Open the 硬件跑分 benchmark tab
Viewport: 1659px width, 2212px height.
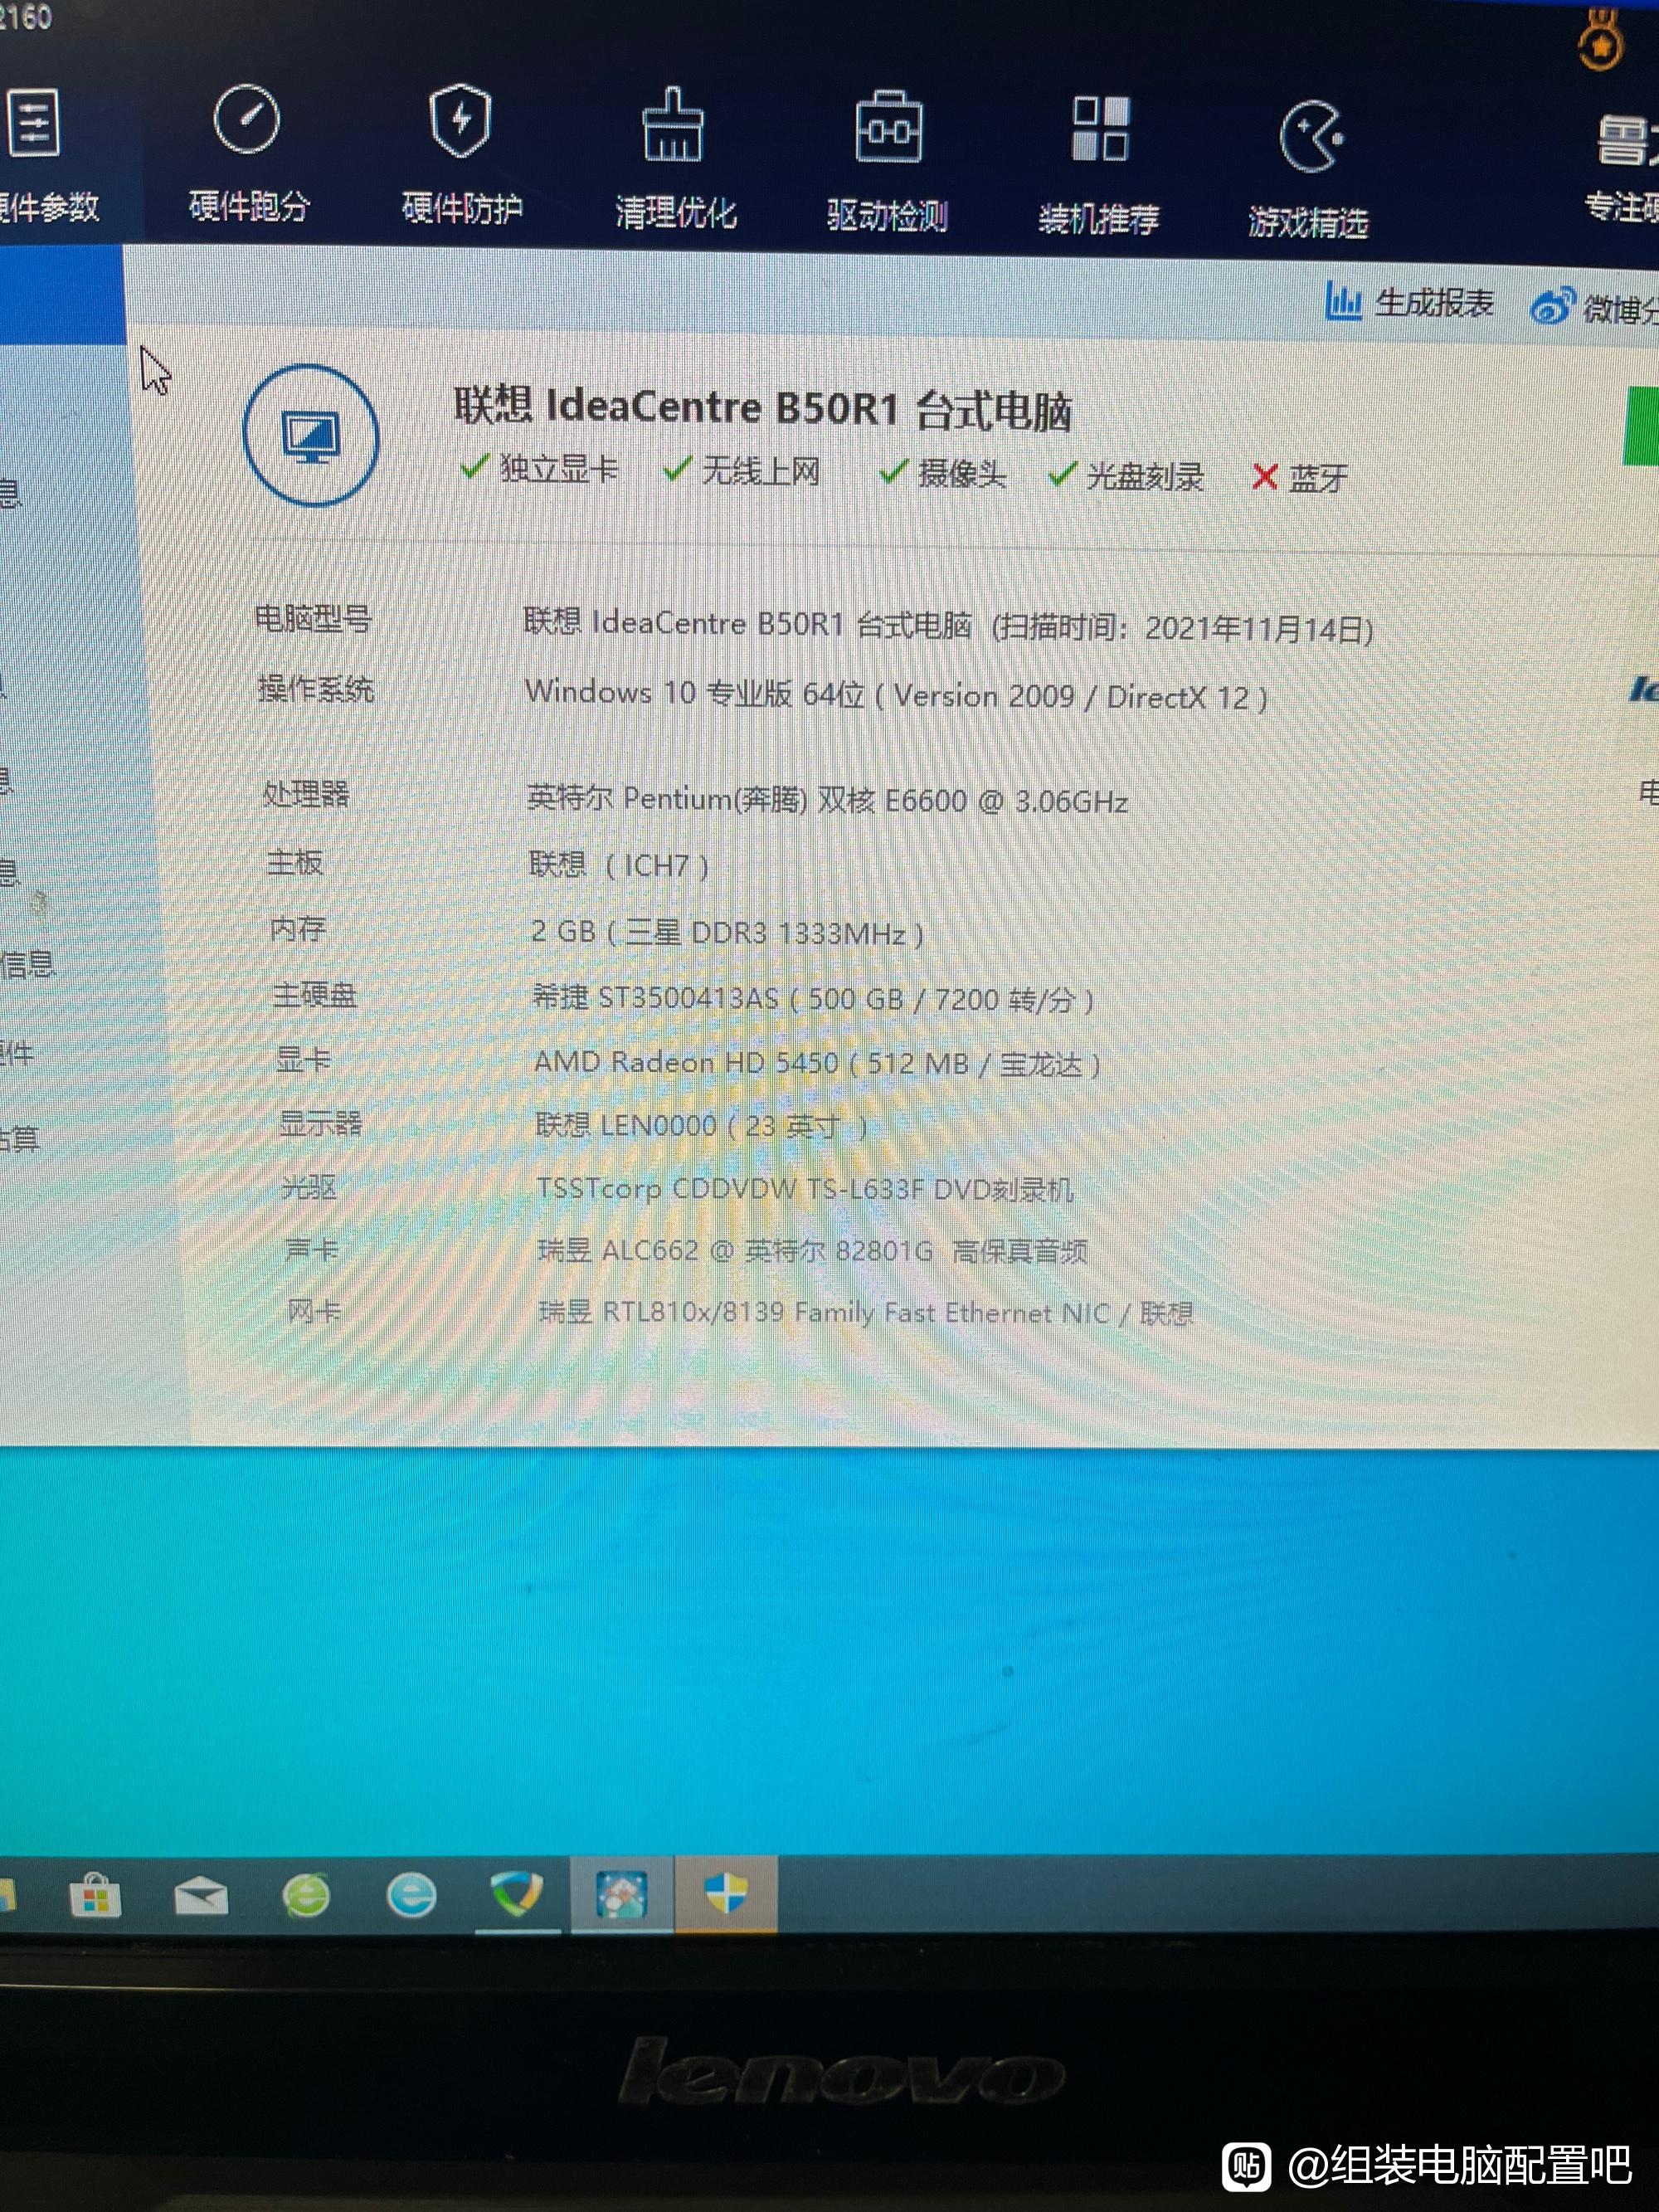tap(248, 155)
